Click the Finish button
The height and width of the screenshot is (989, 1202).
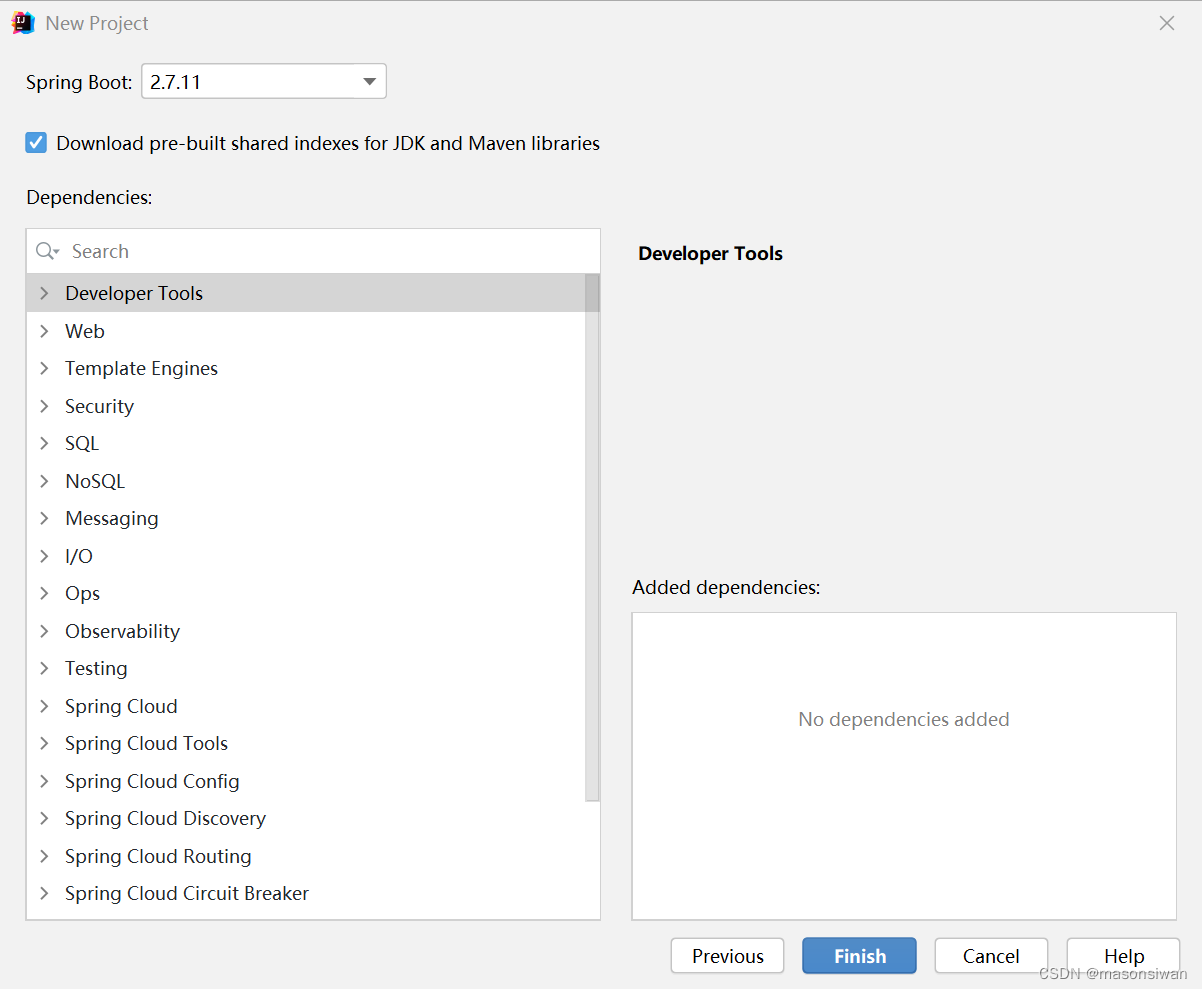(x=859, y=956)
